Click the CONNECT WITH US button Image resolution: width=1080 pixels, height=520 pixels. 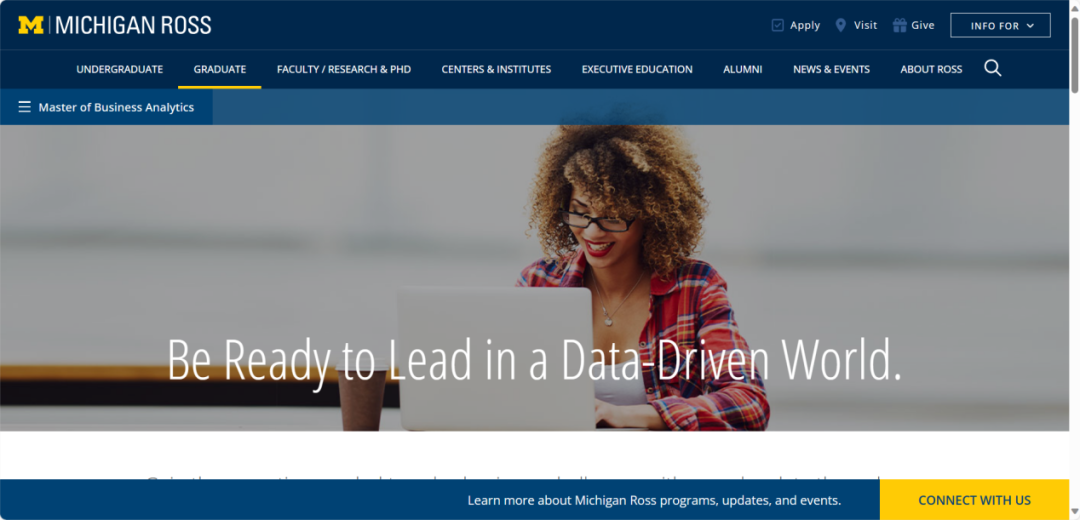coord(974,500)
